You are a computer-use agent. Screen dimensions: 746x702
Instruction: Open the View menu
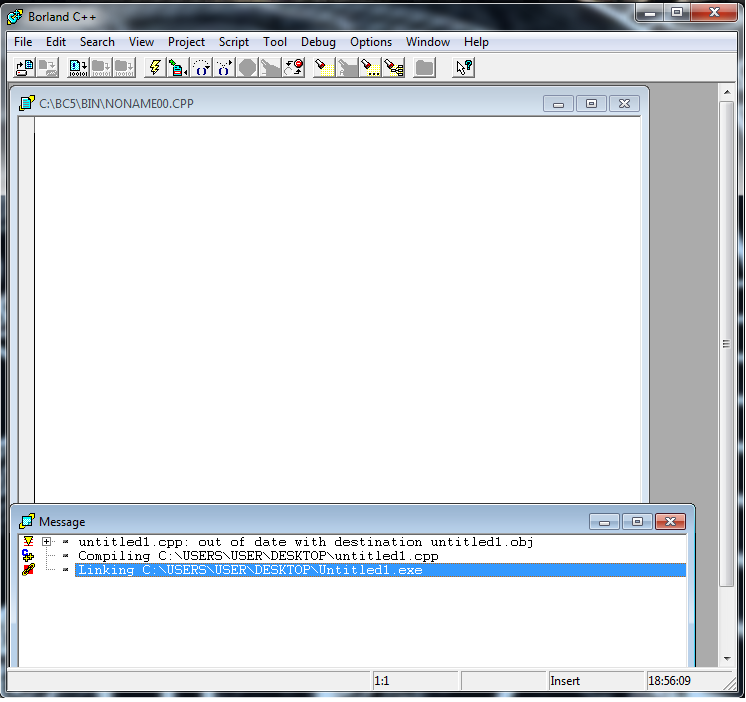tap(141, 42)
